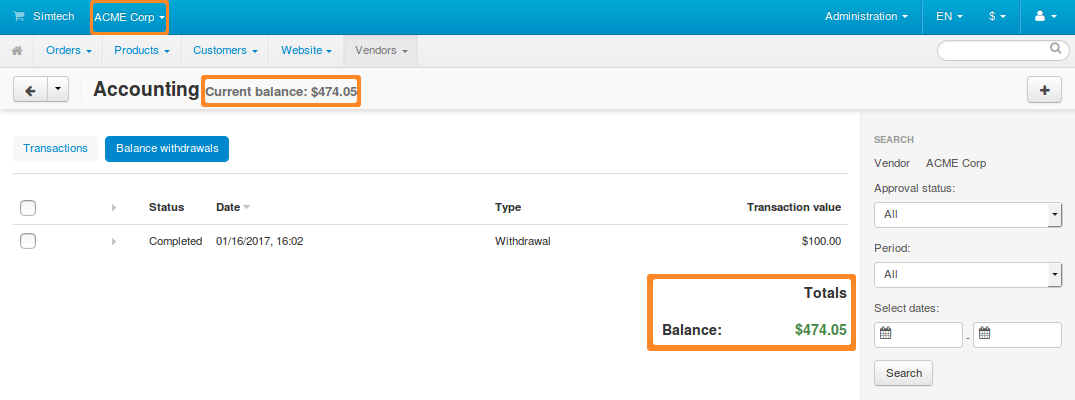Open the Vendors menu
Viewport: 1075px width, 400px height.
pyautogui.click(x=381, y=51)
